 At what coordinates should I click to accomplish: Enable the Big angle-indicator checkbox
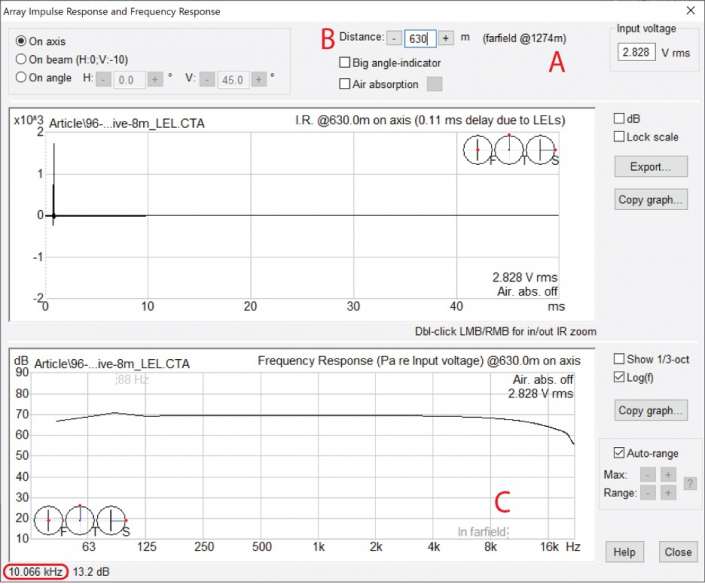pos(345,63)
